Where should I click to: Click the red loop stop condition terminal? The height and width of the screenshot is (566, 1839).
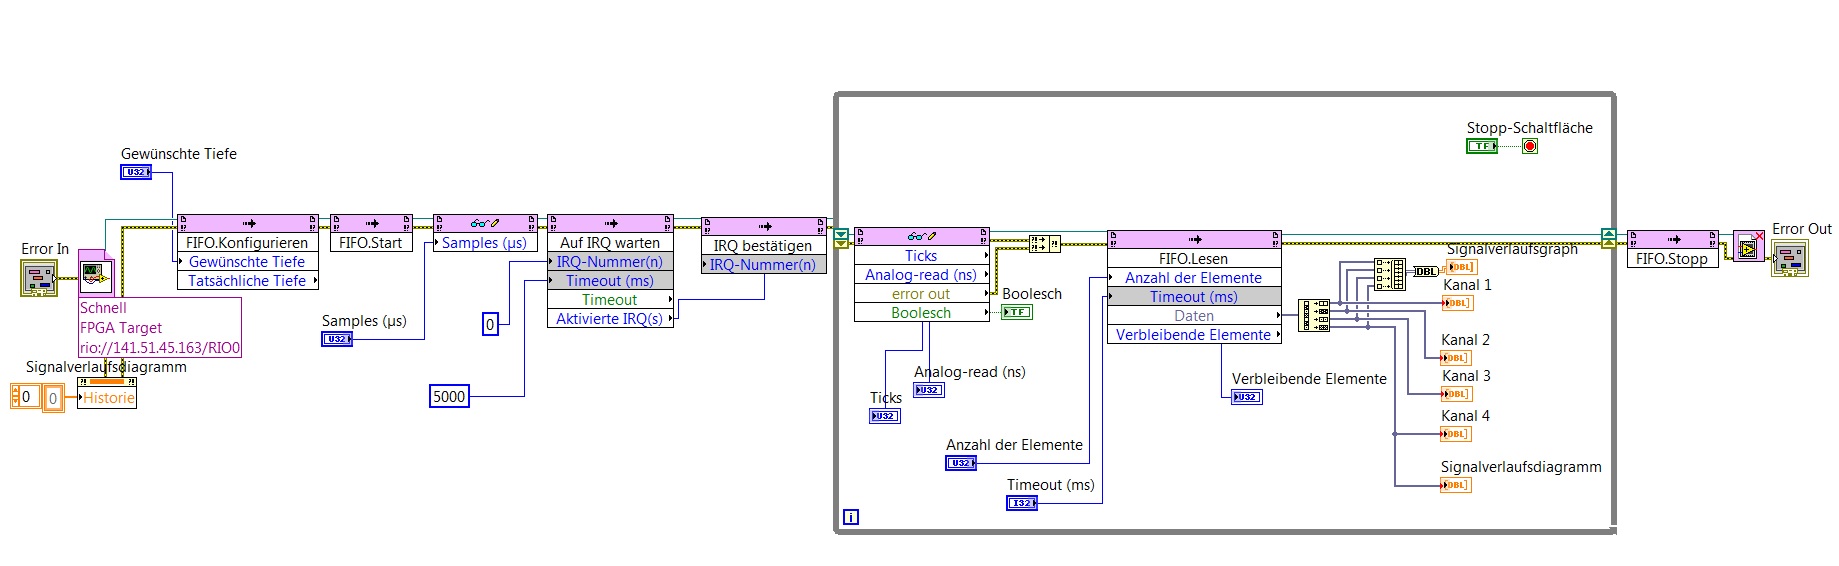[1530, 146]
